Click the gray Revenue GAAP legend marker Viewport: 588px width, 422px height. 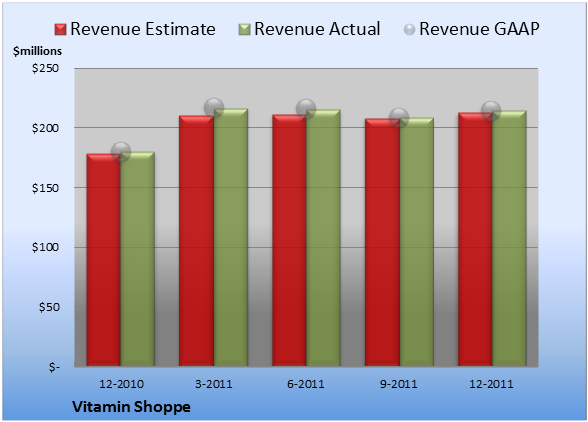point(409,30)
